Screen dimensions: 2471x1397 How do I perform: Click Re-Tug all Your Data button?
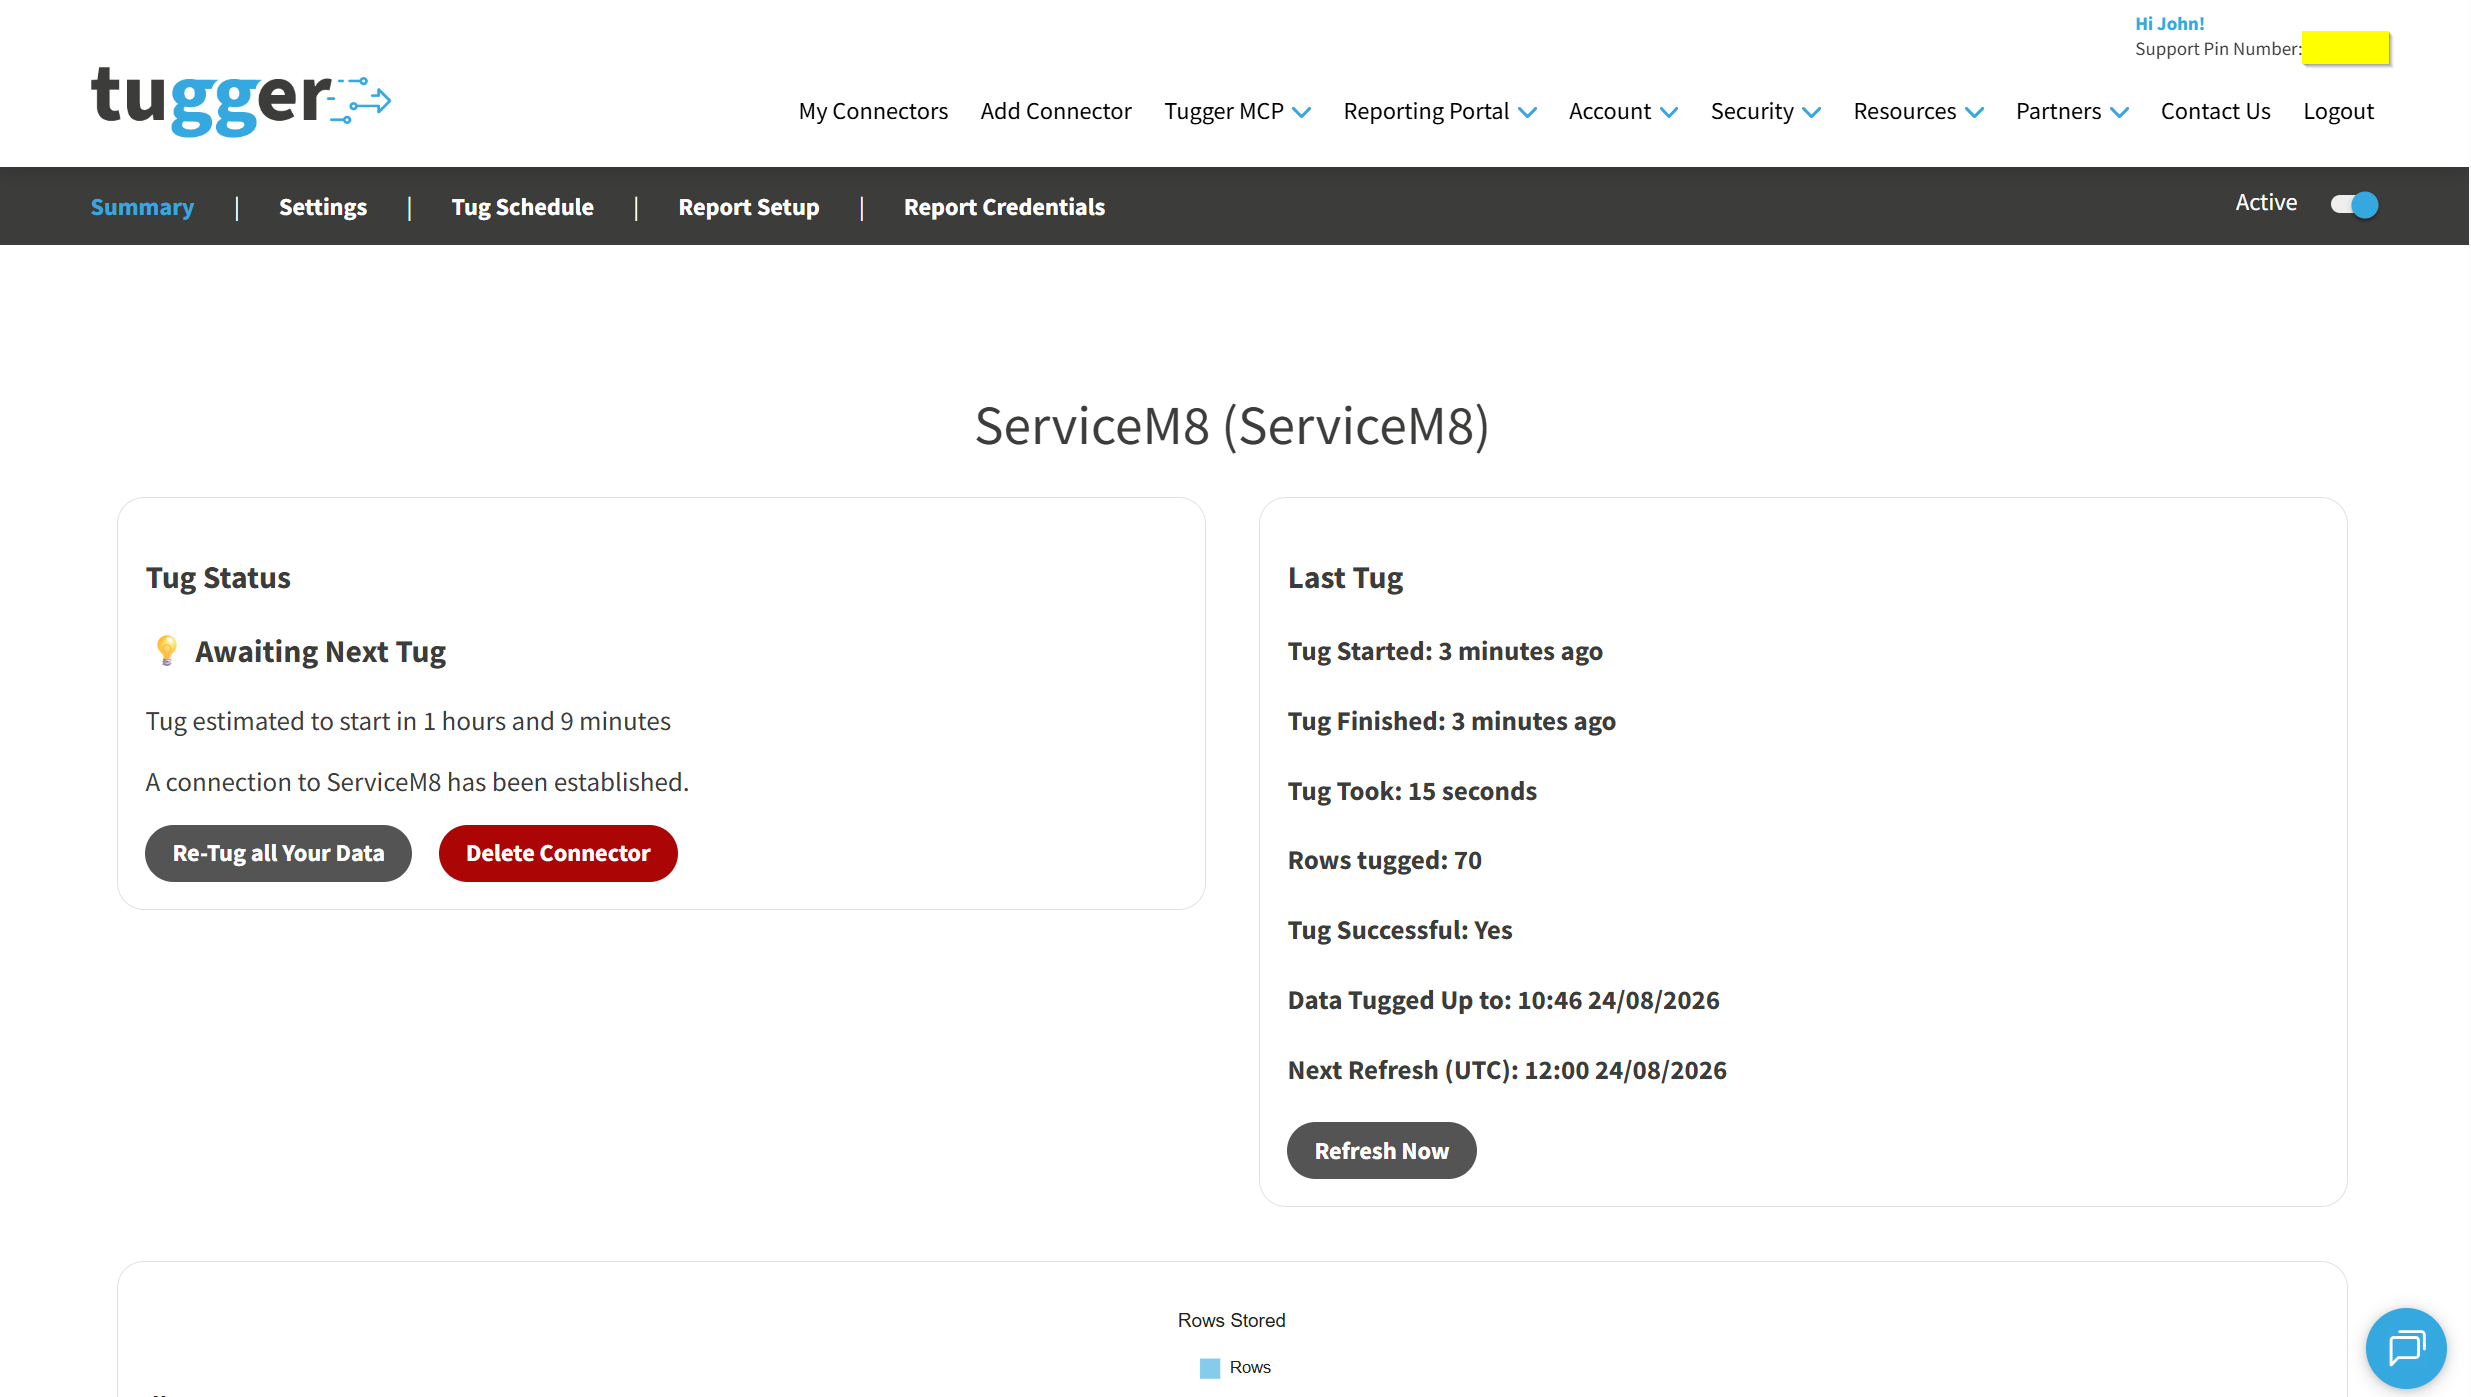(278, 853)
